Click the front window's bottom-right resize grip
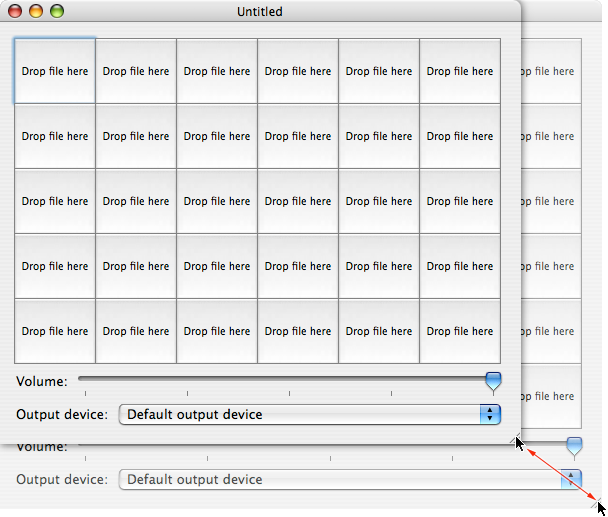The width and height of the screenshot is (608, 517). pos(515,439)
